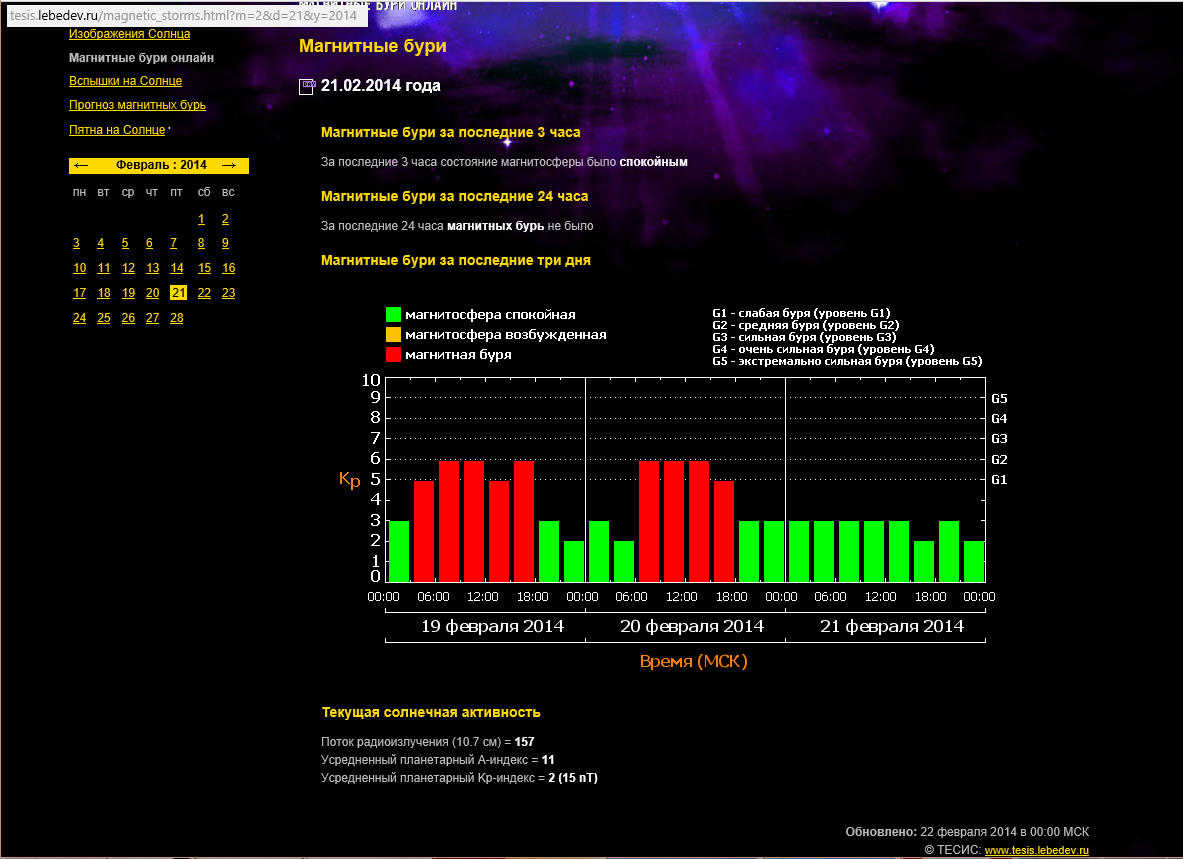1183x859 pixels.
Task: Go to previous month with left arrow
Action: tap(81, 165)
